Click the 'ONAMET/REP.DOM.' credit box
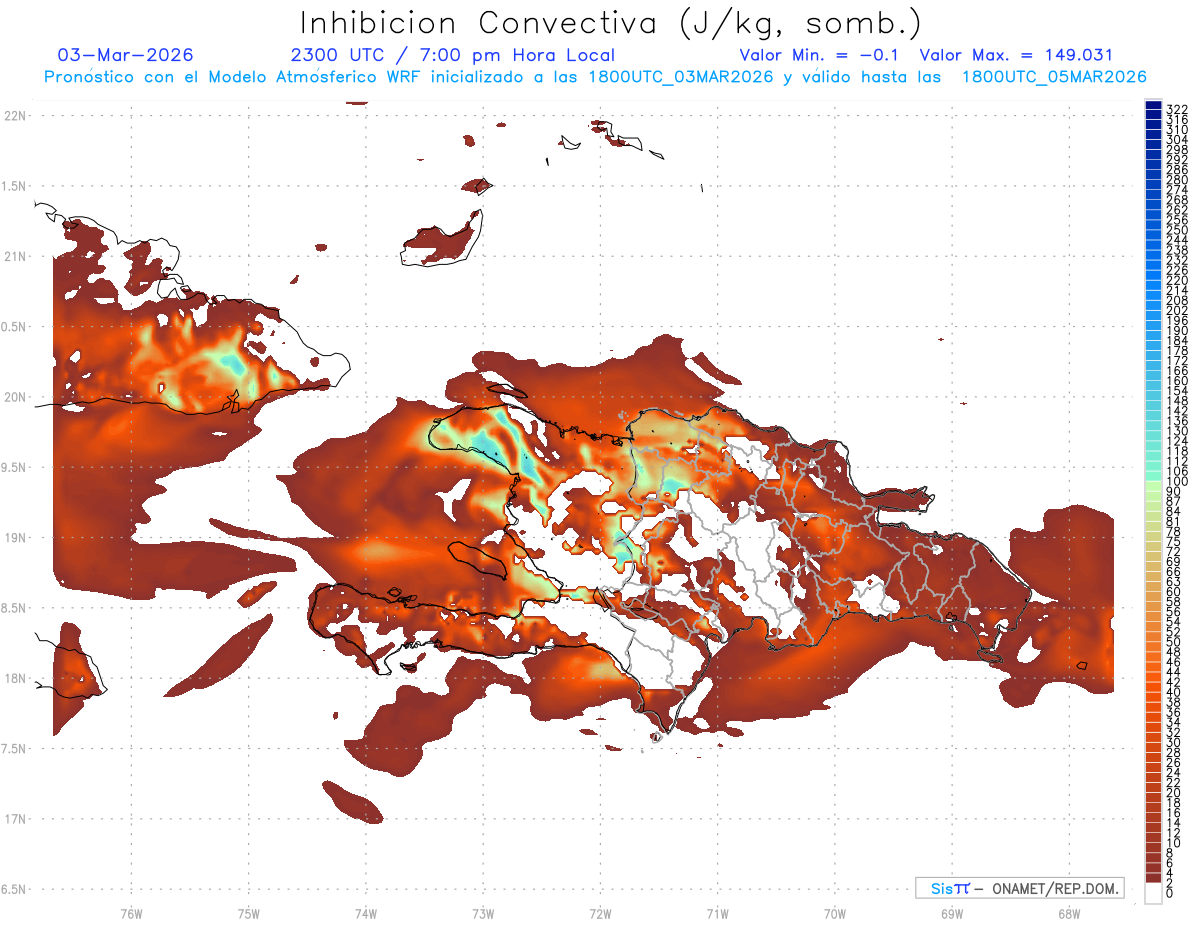This screenshot has height=927, width=1200. (1020, 888)
